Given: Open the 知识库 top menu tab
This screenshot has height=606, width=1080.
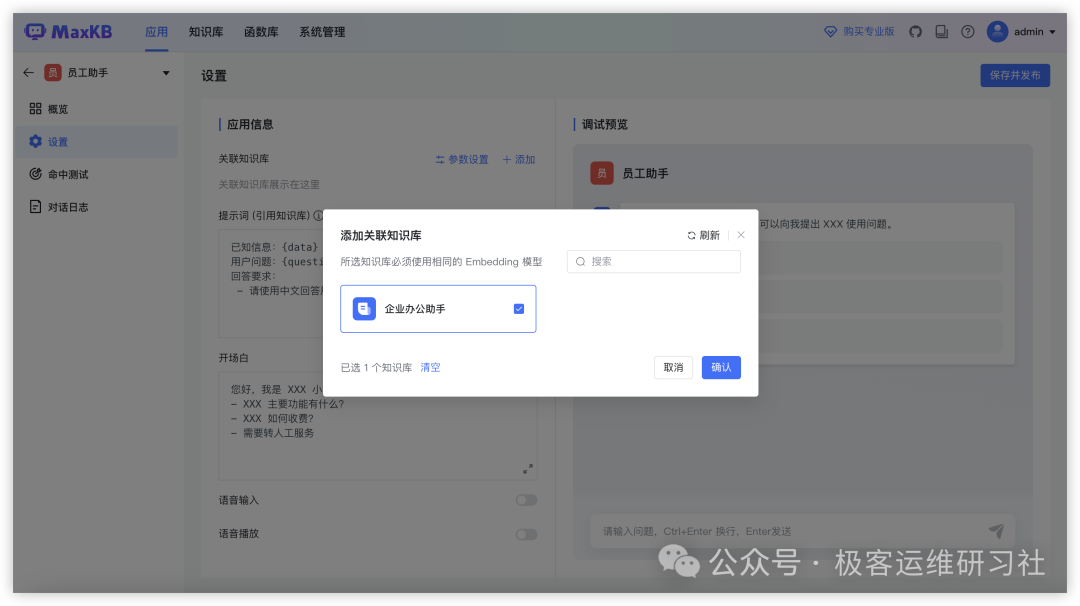Looking at the screenshot, I should tap(205, 32).
